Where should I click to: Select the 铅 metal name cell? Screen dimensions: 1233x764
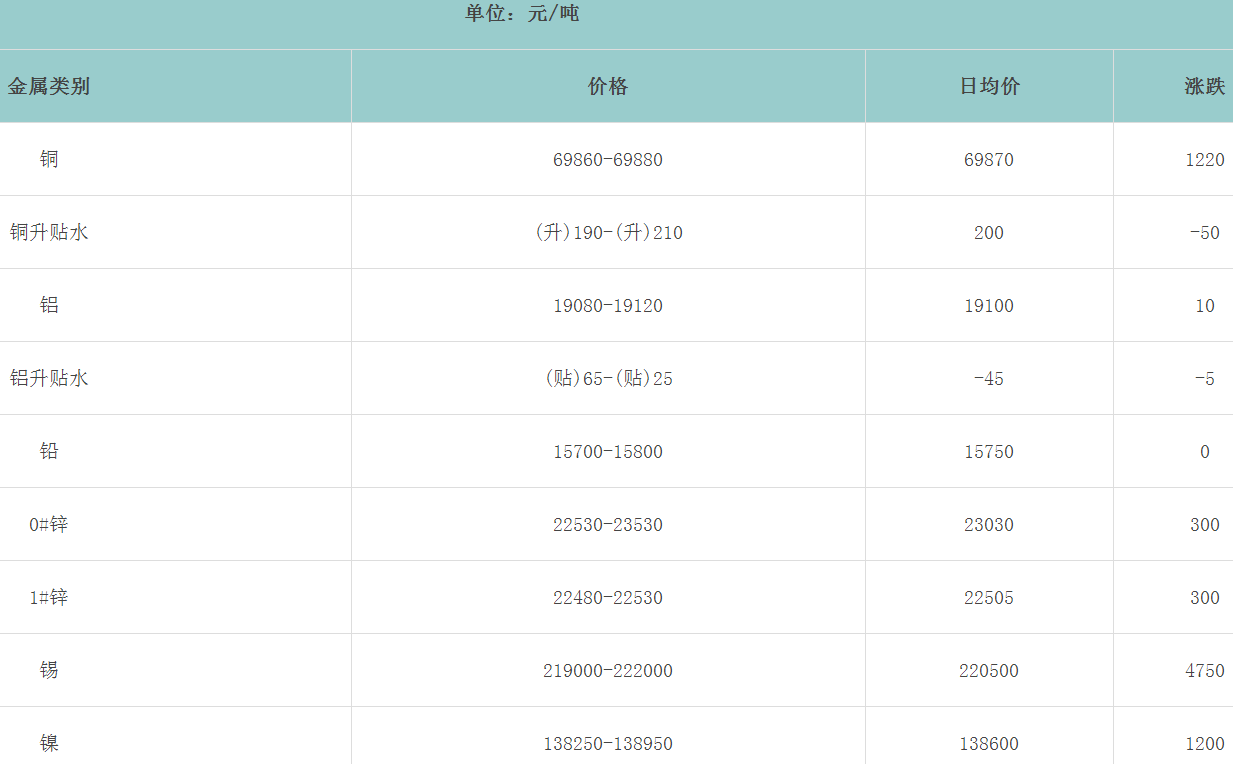coord(49,451)
